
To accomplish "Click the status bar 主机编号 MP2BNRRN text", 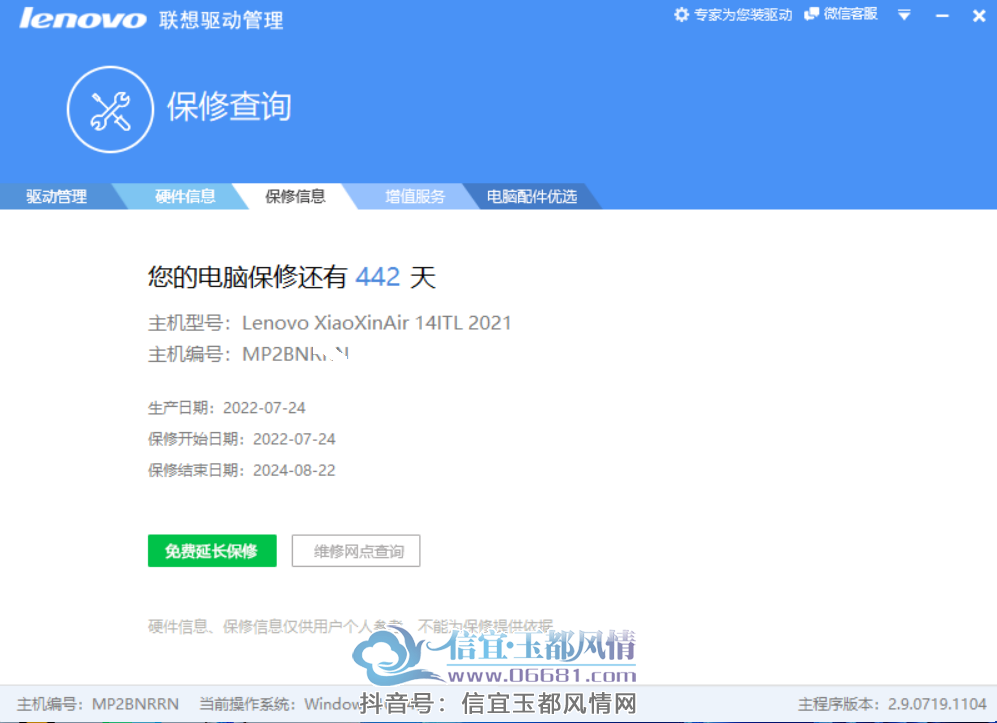I will tap(98, 704).
